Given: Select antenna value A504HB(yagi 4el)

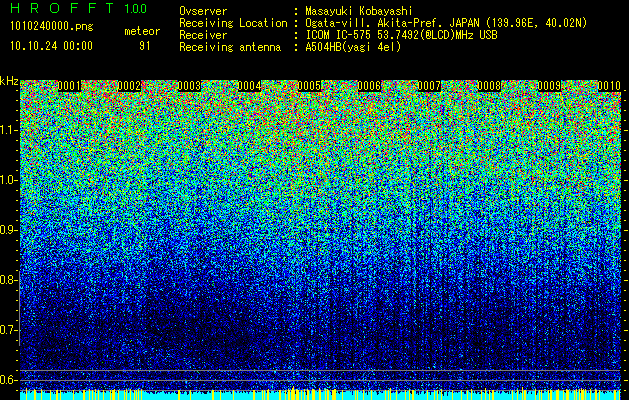Looking at the screenshot, I should pyautogui.click(x=353, y=47).
